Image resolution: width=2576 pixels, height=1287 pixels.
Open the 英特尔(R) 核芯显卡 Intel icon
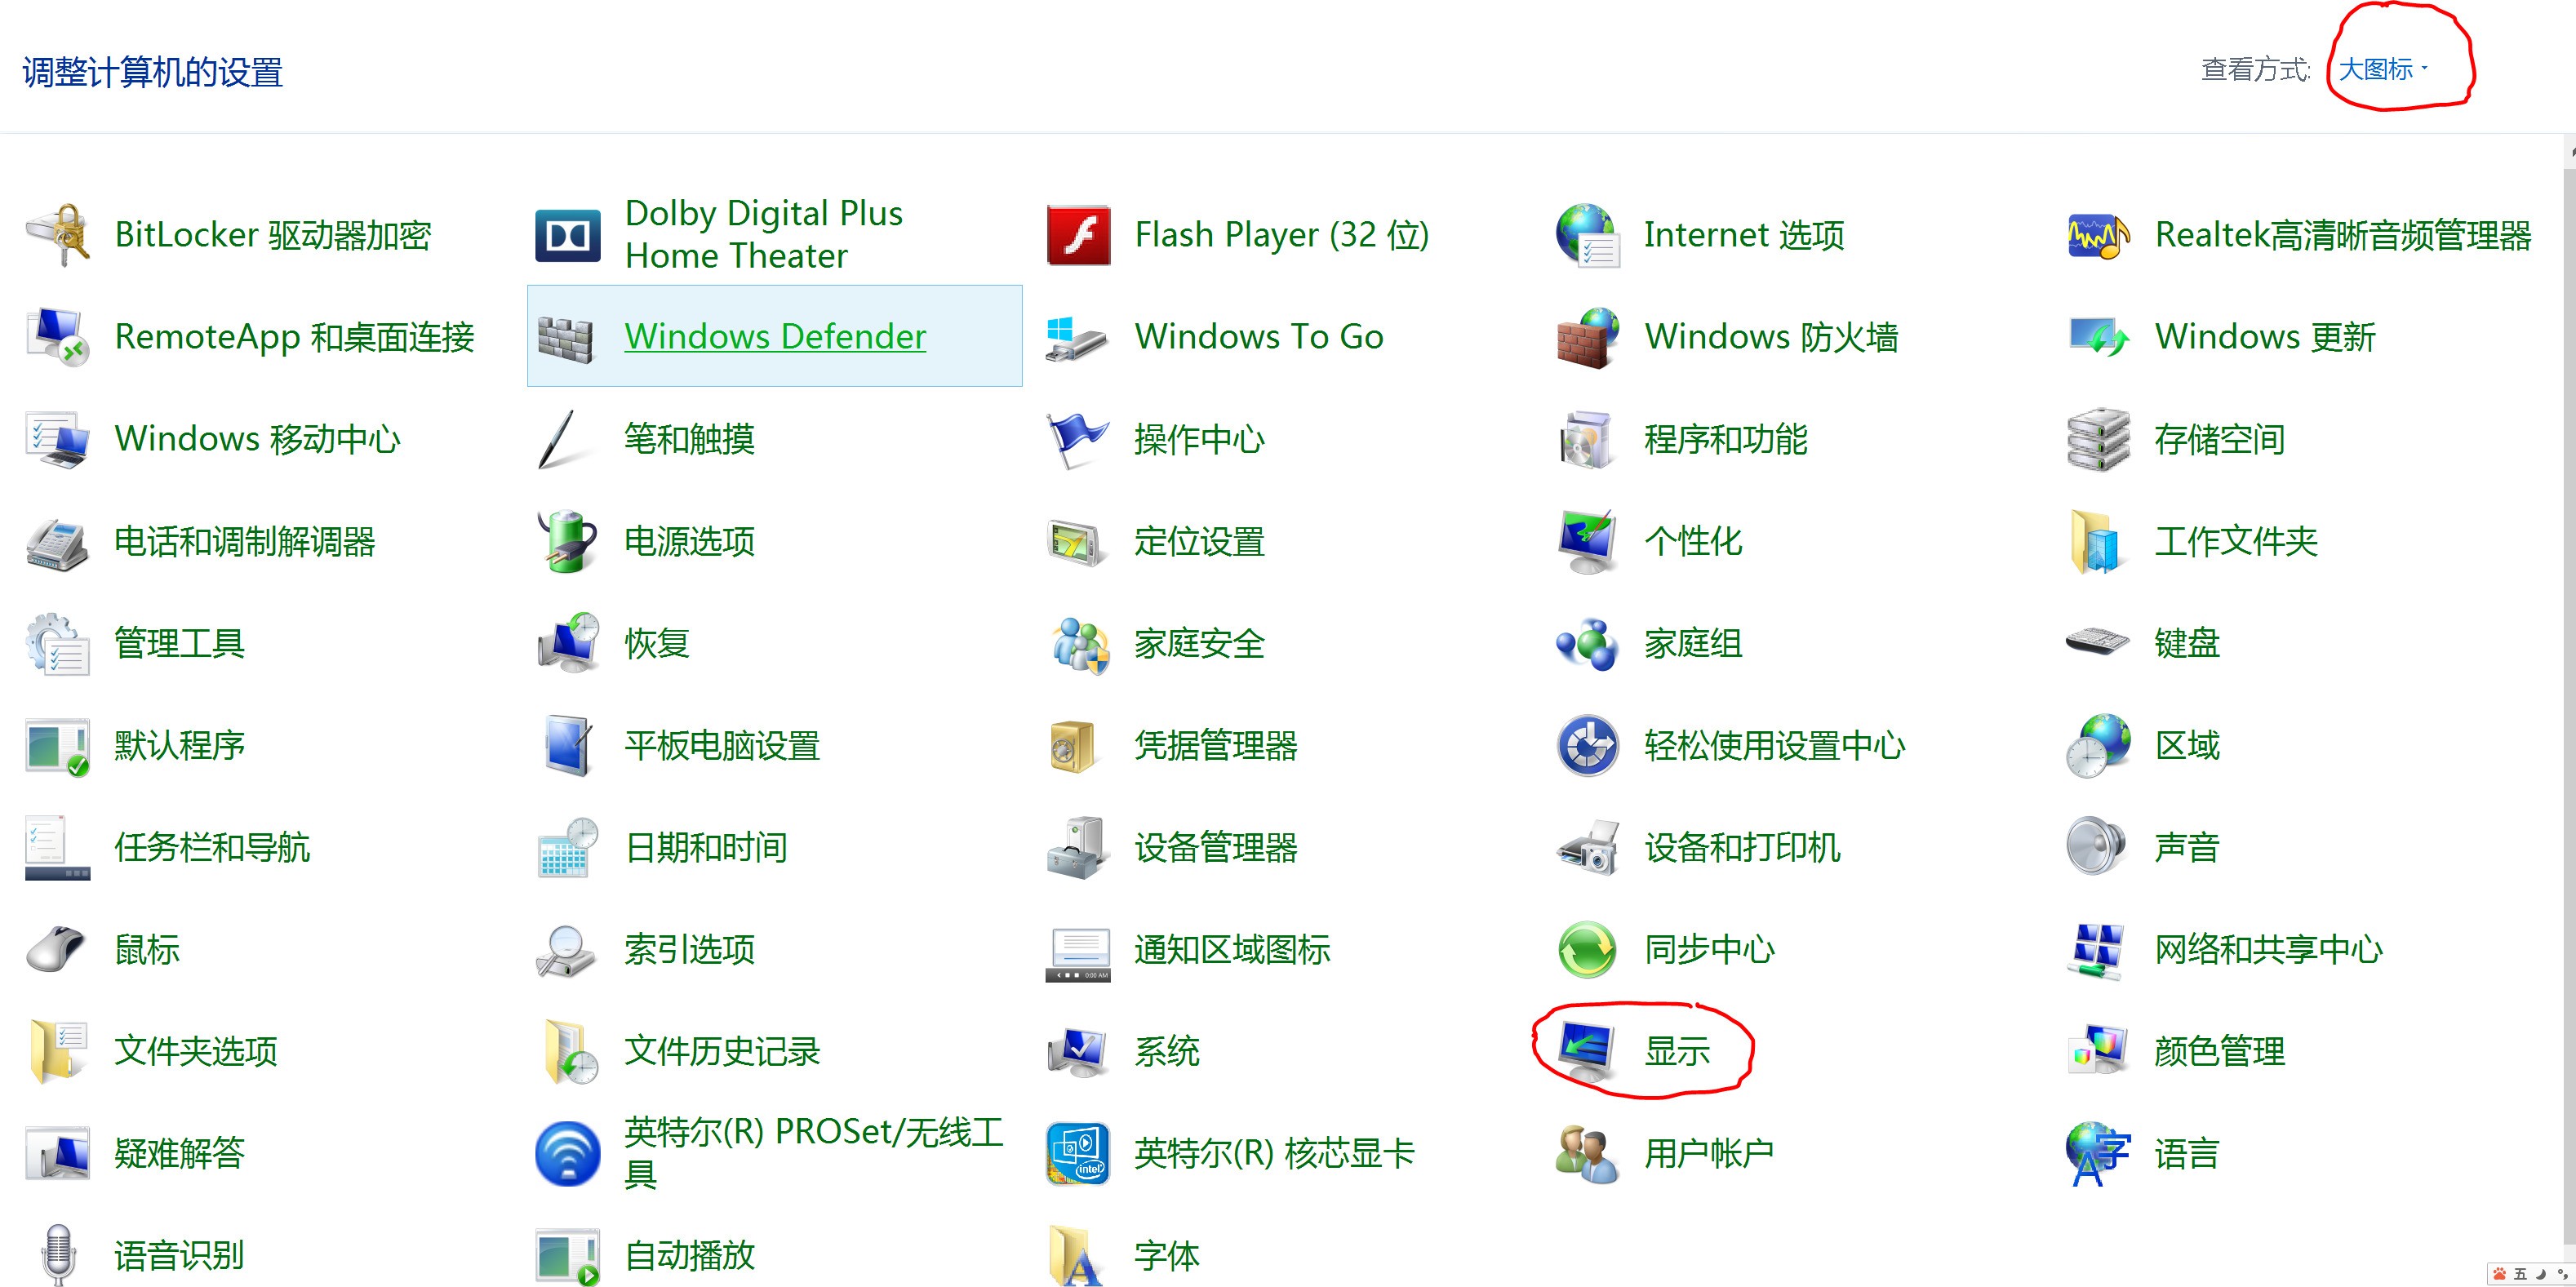point(1078,1153)
